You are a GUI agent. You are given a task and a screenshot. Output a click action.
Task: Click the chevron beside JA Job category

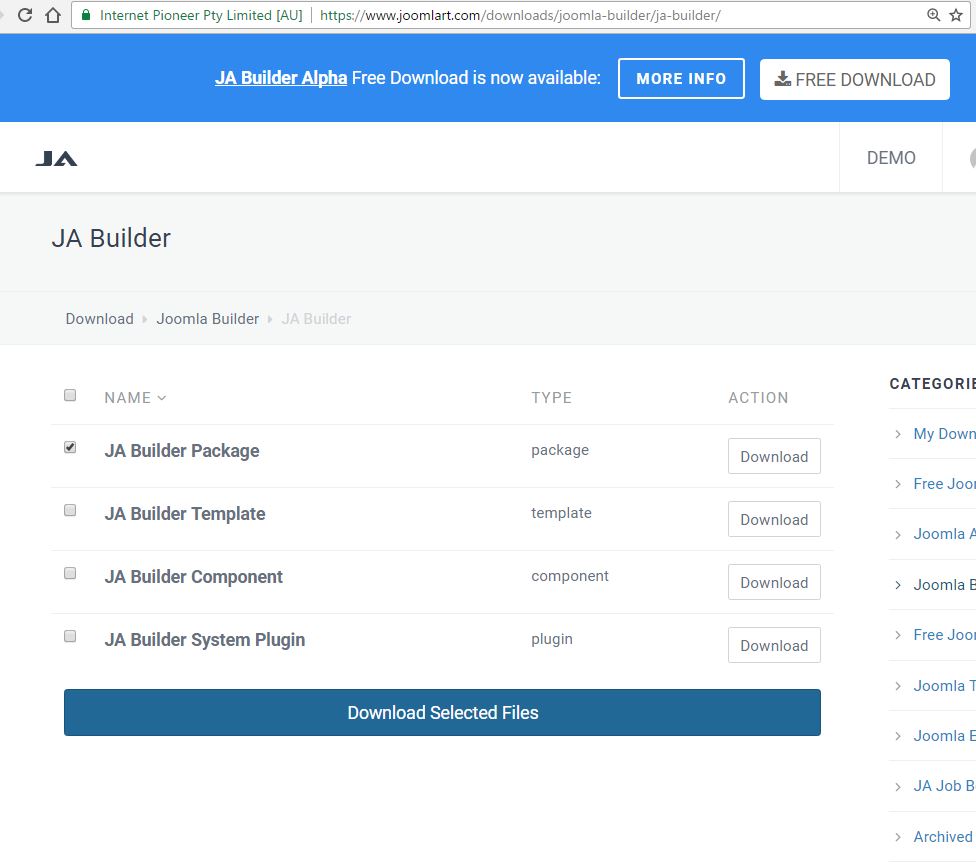898,787
